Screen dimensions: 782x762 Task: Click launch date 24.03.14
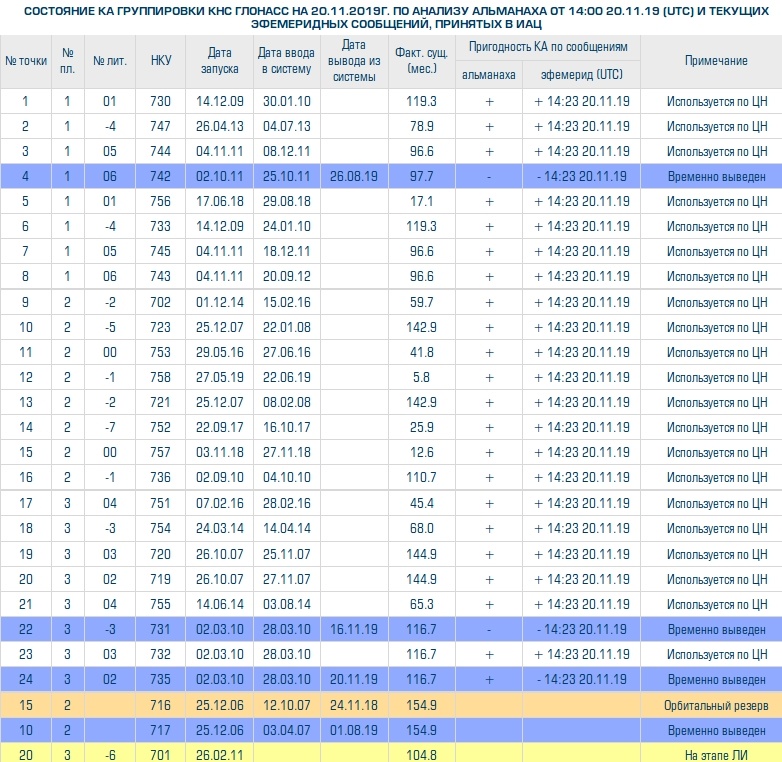click(x=219, y=528)
